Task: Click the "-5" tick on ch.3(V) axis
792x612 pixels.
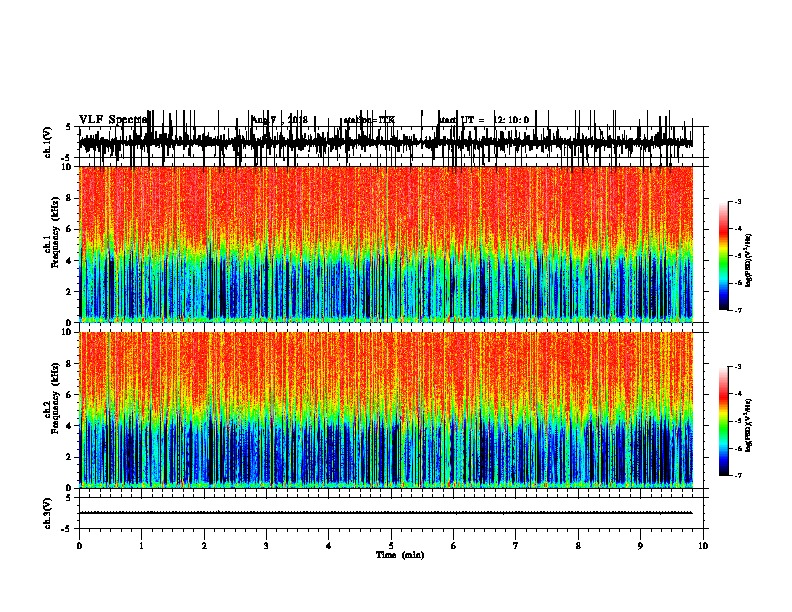Action: (x=67, y=529)
